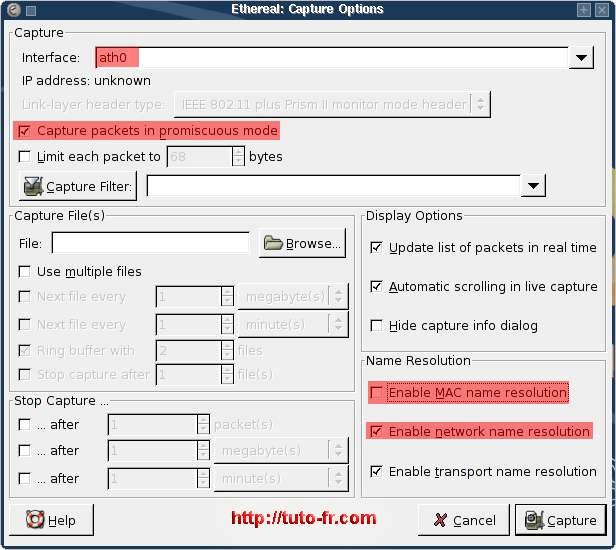Viewport: 616px width, 550px height.
Task: Open stop after minute(s) unit dropdown
Action: 281,478
